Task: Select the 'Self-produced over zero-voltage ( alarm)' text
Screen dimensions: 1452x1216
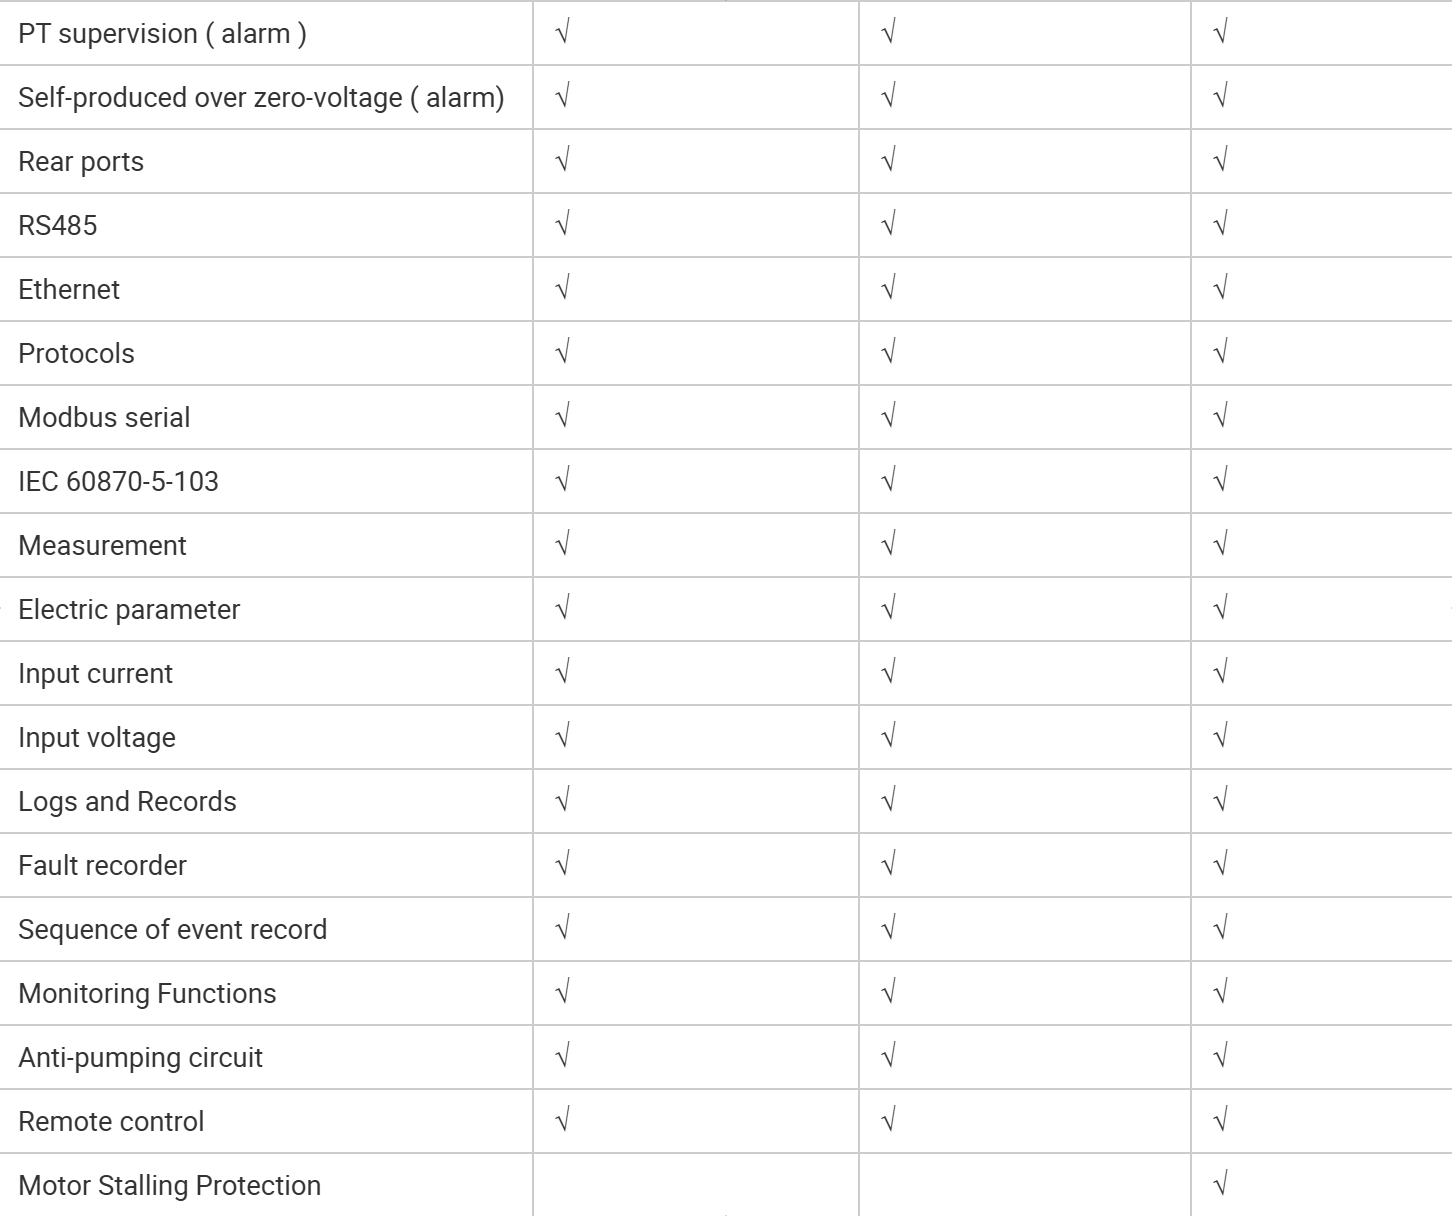Action: (261, 98)
